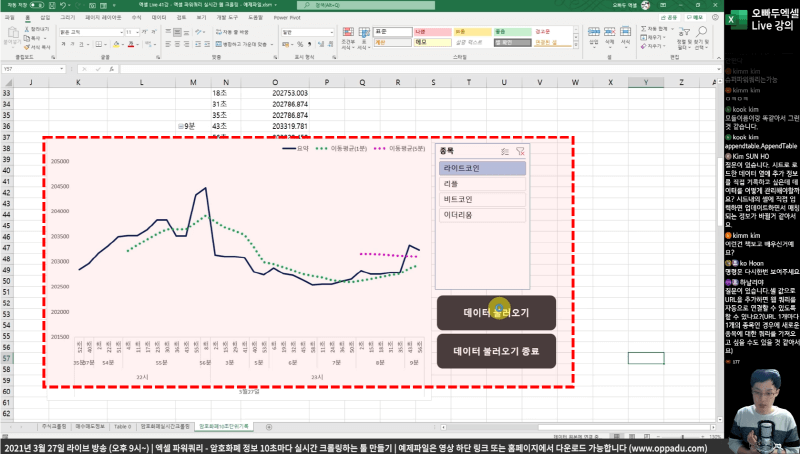Toggle multi-select in the 종목 slicer header
The image size is (800, 454).
coord(505,151)
